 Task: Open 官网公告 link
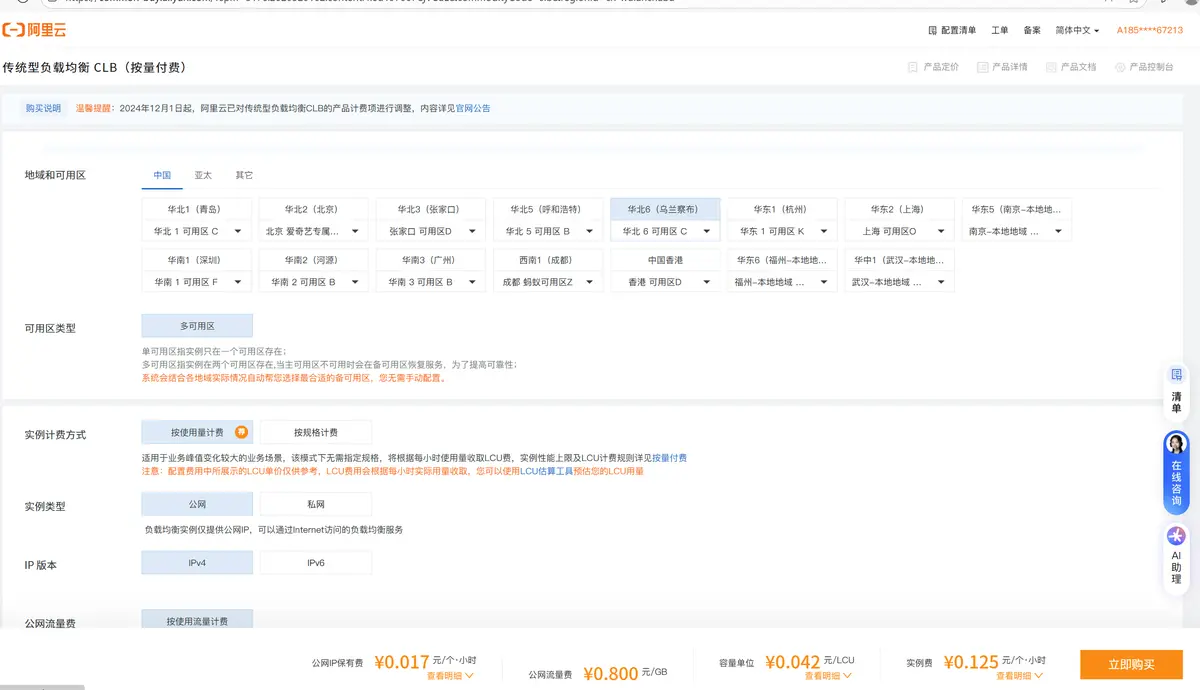click(x=473, y=108)
